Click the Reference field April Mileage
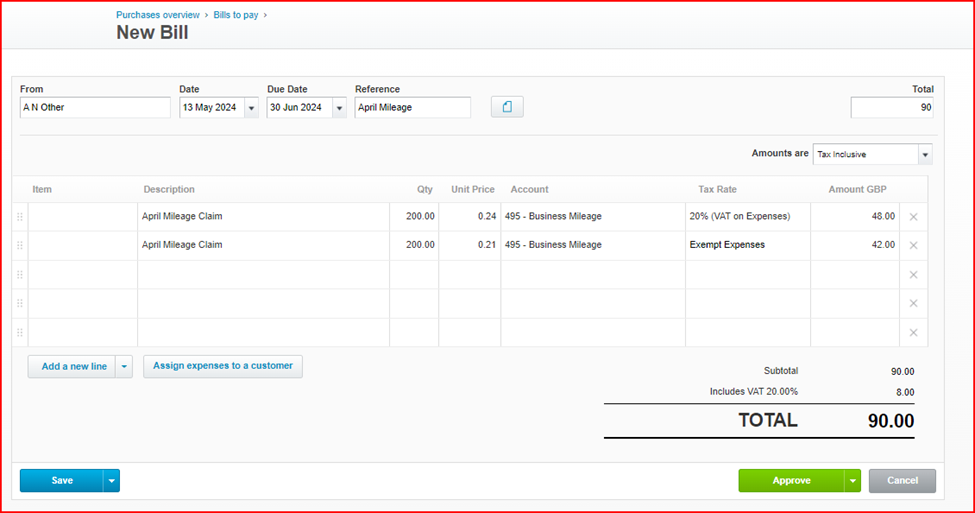975x513 pixels. click(413, 108)
